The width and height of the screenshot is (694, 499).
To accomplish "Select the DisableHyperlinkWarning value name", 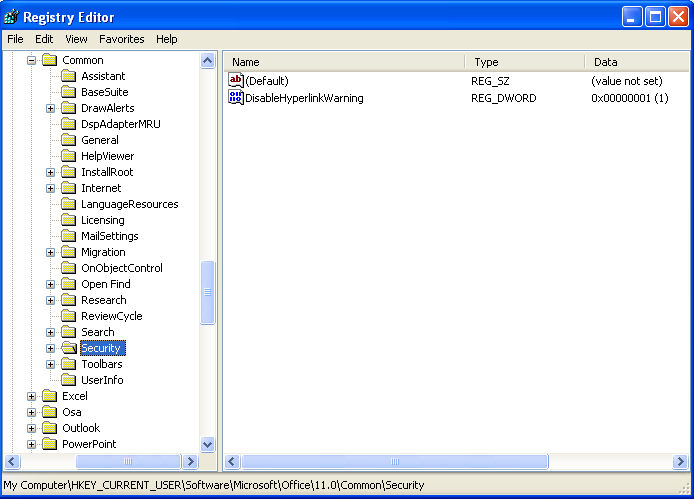I will [x=304, y=98].
